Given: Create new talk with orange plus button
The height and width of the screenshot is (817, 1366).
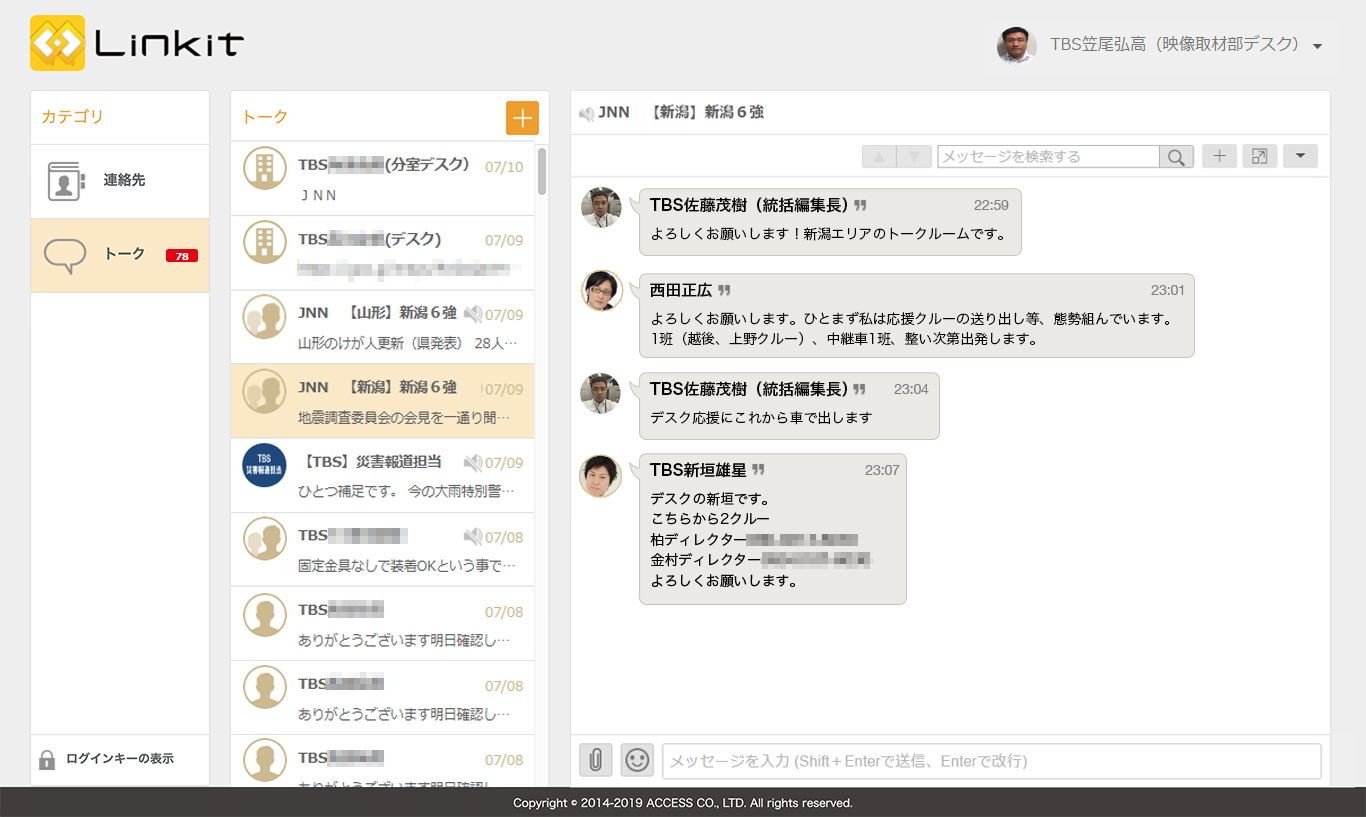Looking at the screenshot, I should click(x=522, y=117).
